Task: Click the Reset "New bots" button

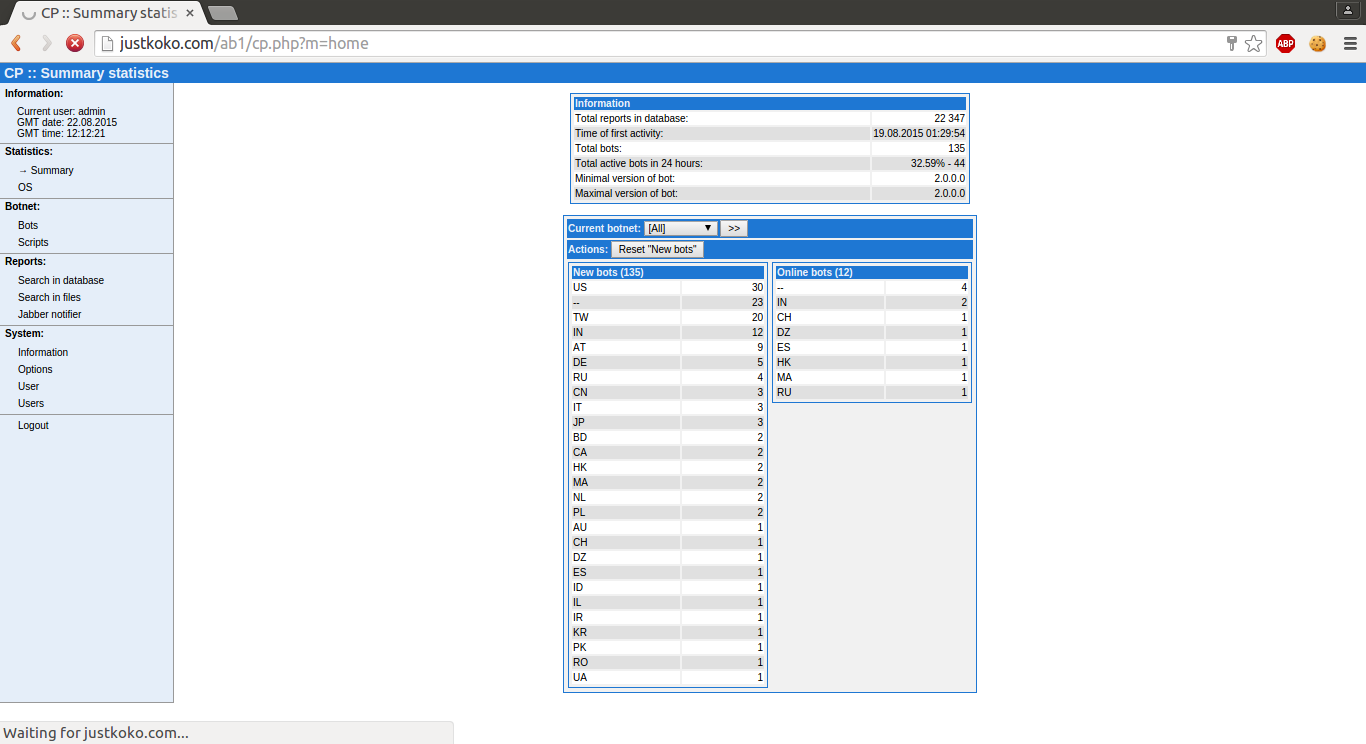Action: 657,249
